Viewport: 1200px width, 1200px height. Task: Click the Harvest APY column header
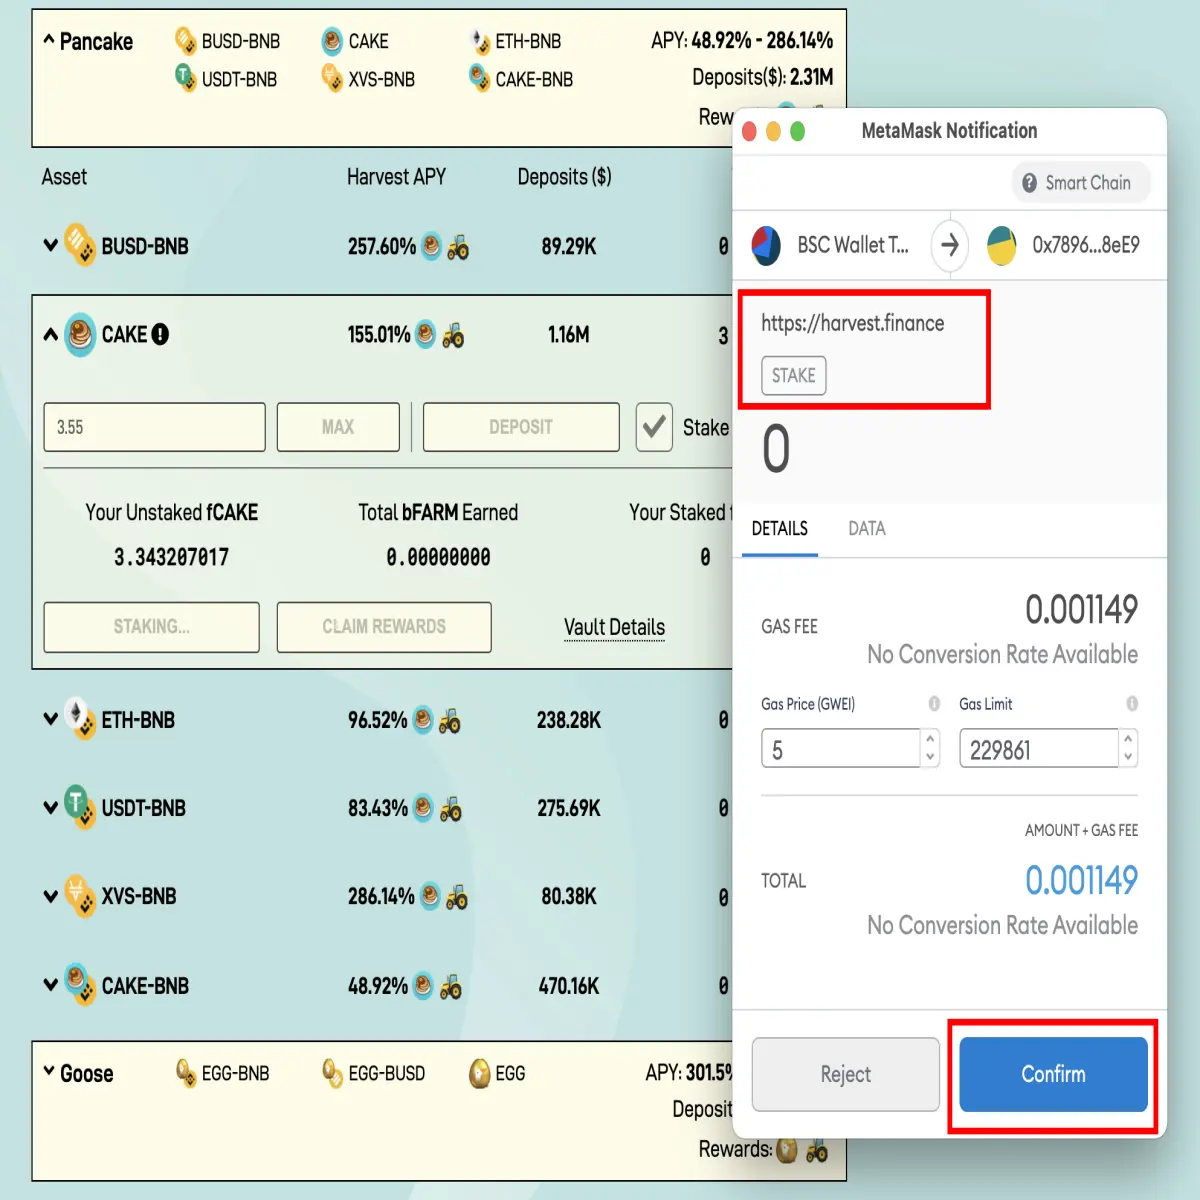pos(396,177)
